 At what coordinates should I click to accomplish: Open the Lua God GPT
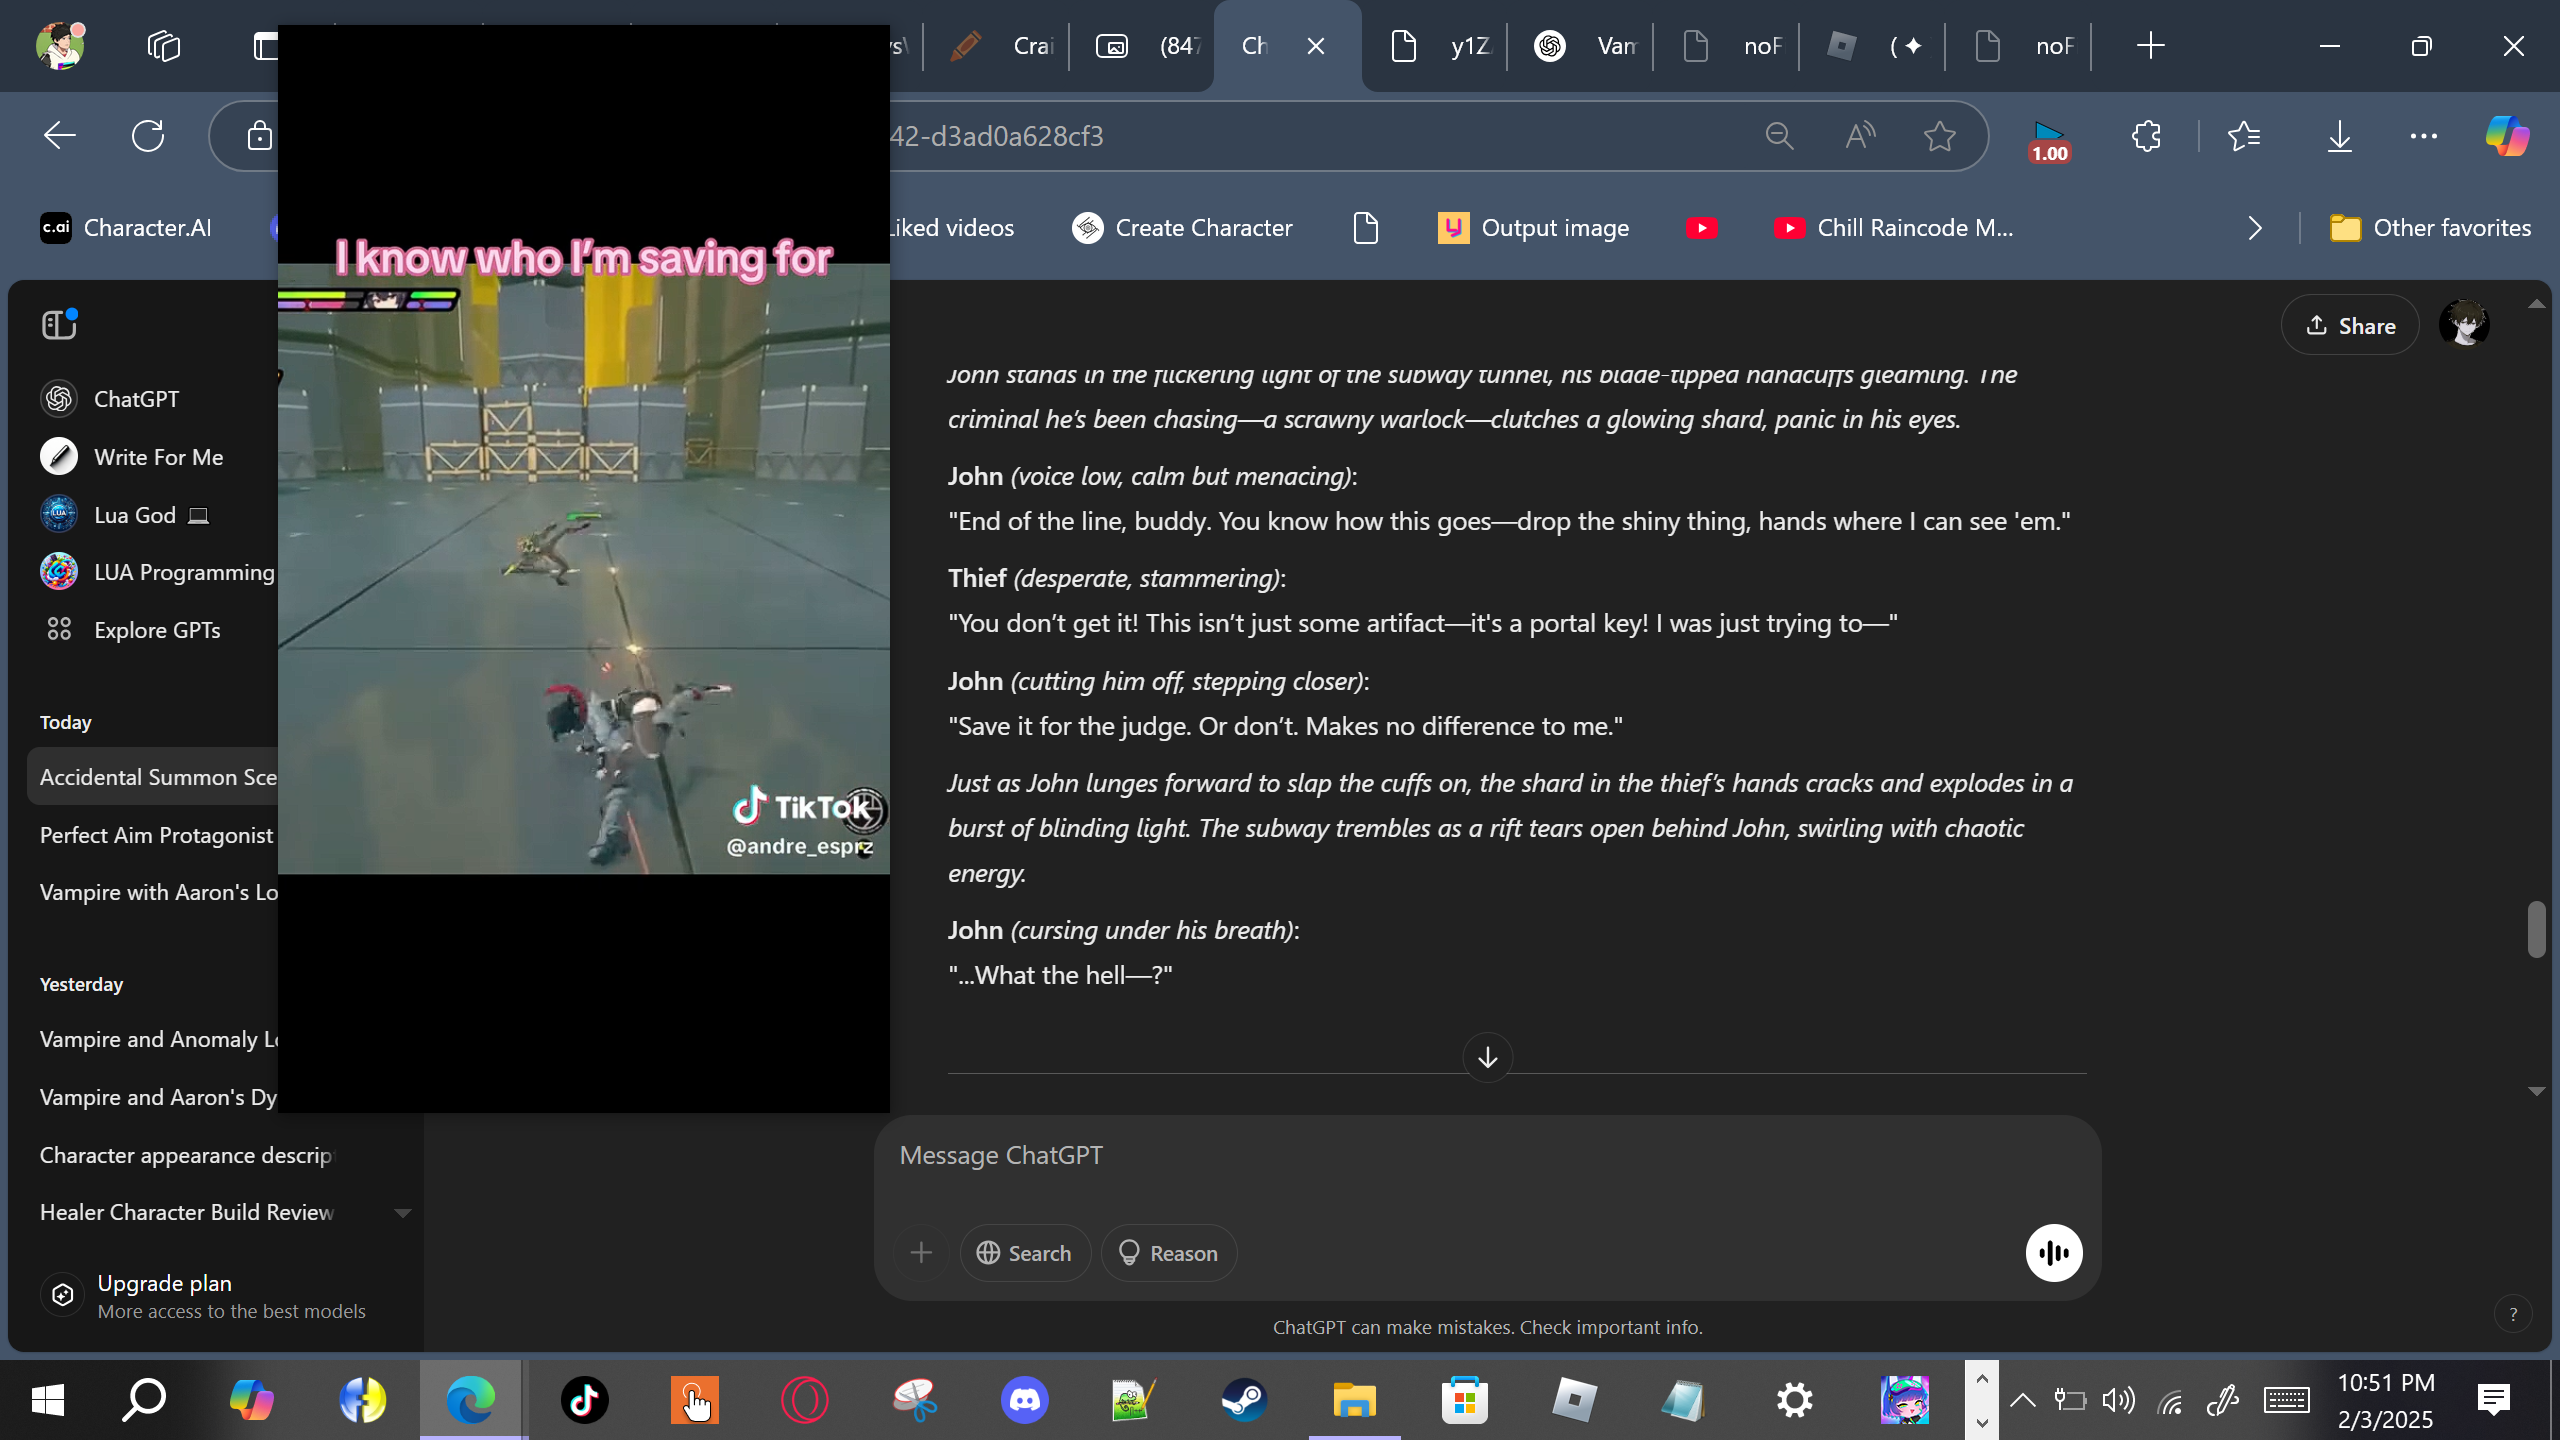pyautogui.click(x=124, y=515)
